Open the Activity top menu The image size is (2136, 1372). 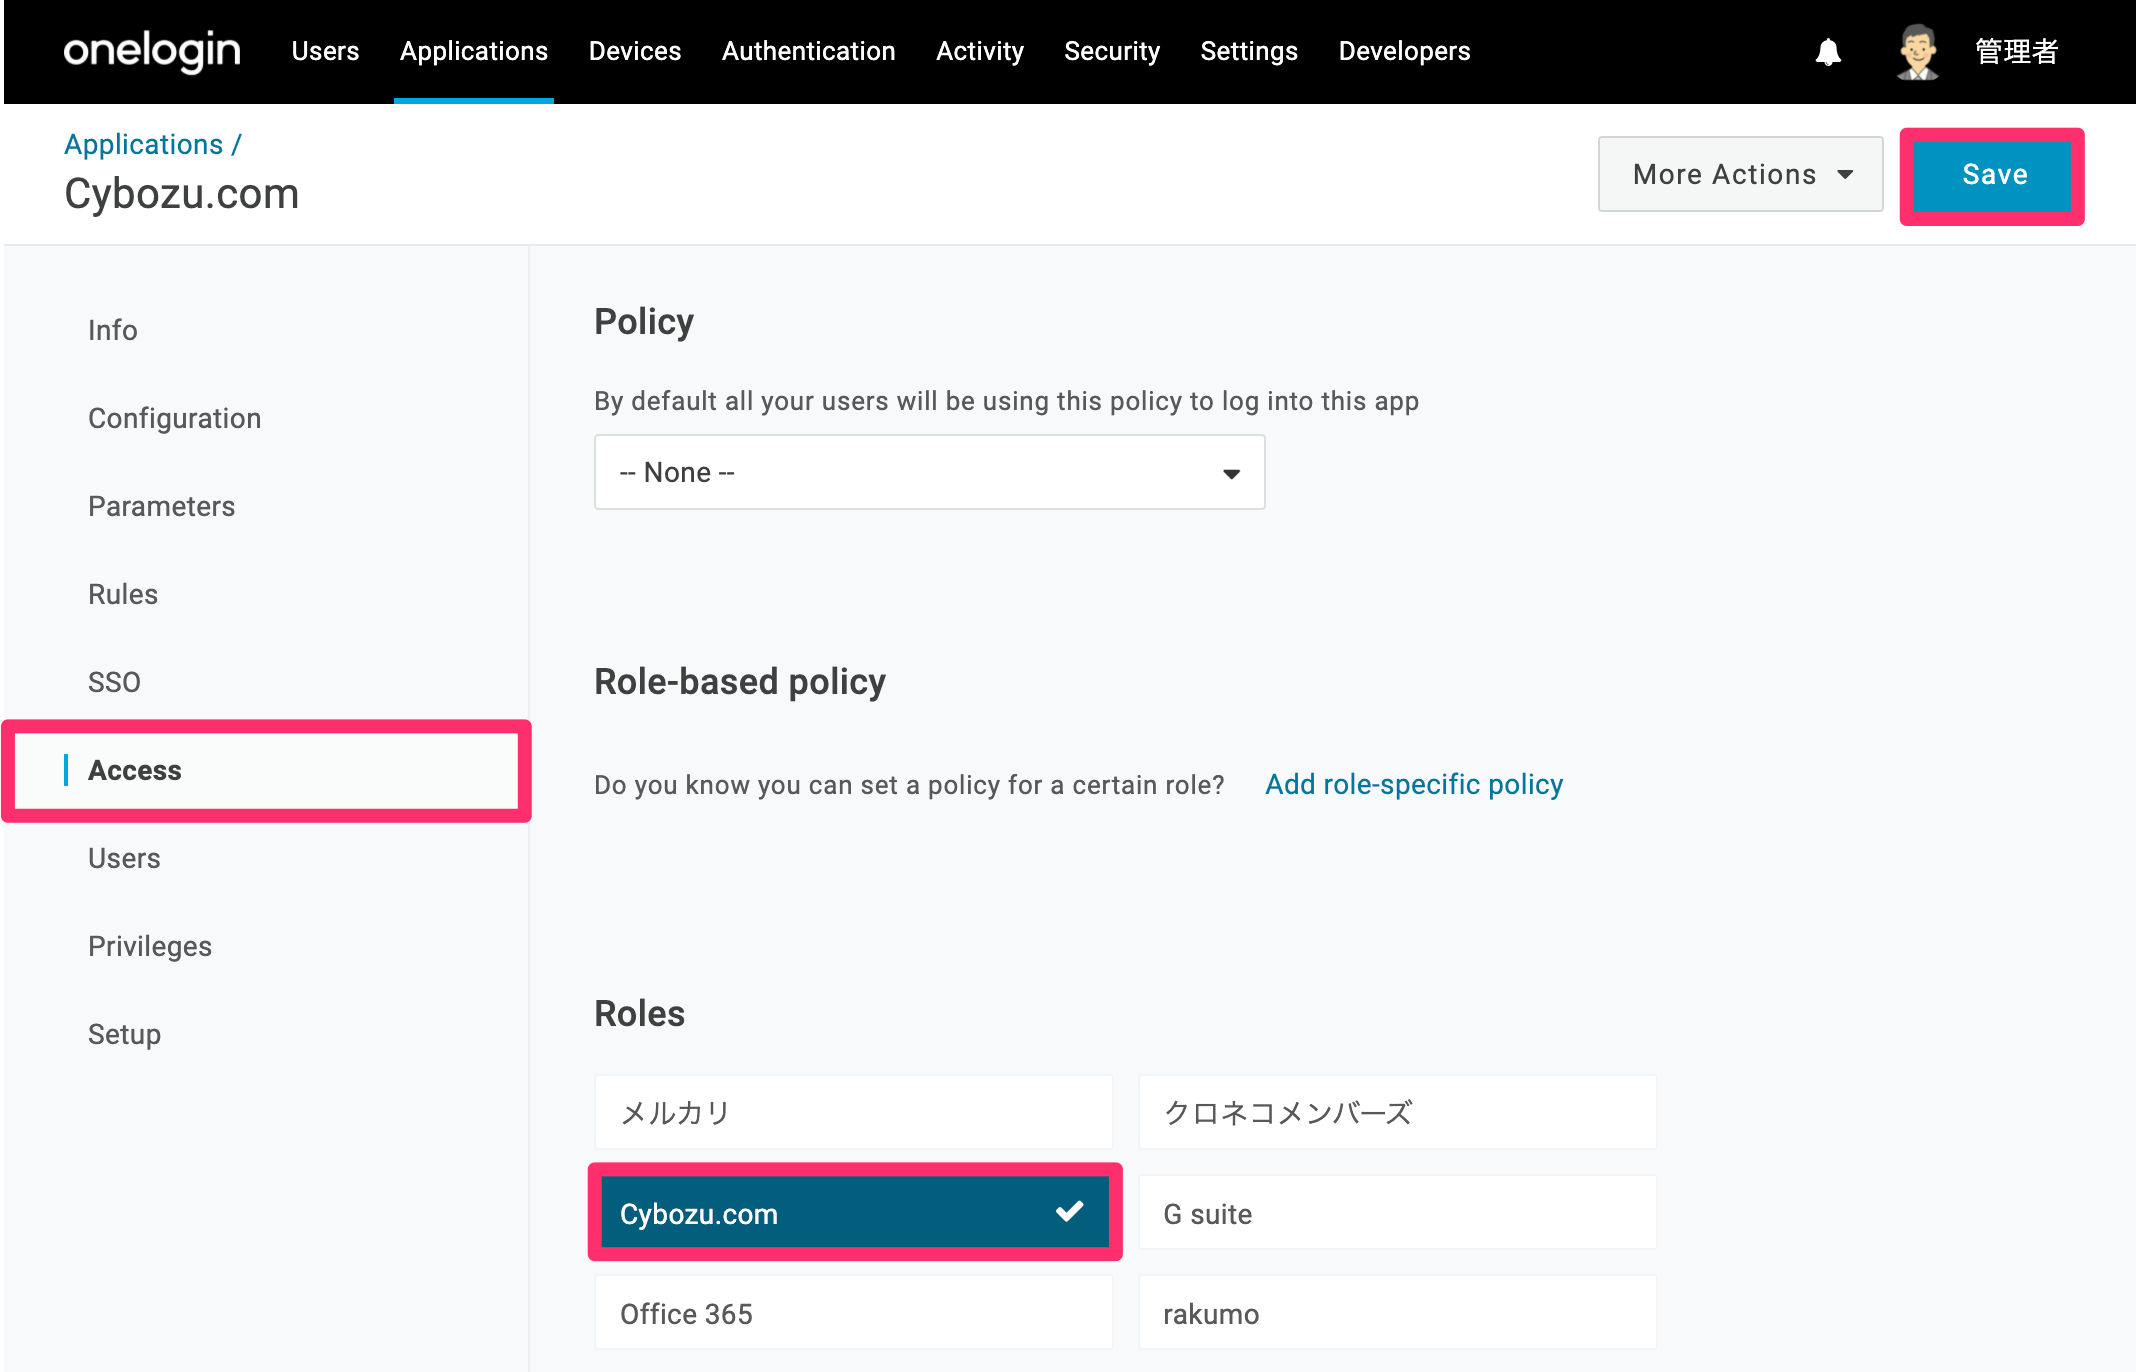tap(980, 51)
